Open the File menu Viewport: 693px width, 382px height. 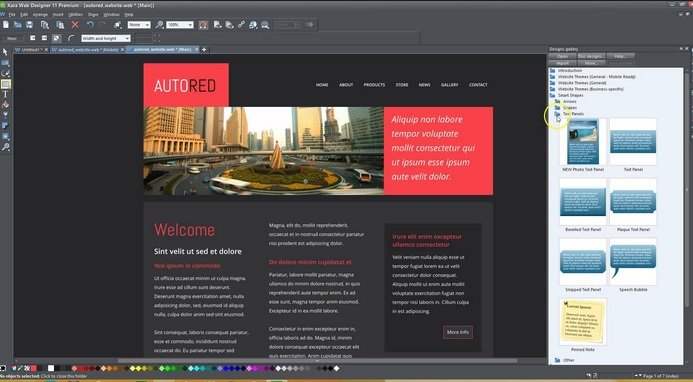pyautogui.click(x=11, y=15)
